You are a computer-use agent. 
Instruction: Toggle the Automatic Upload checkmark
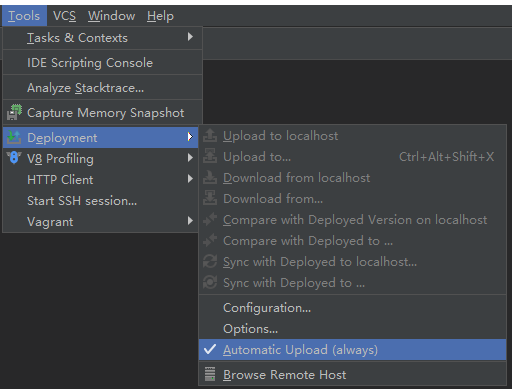point(210,349)
